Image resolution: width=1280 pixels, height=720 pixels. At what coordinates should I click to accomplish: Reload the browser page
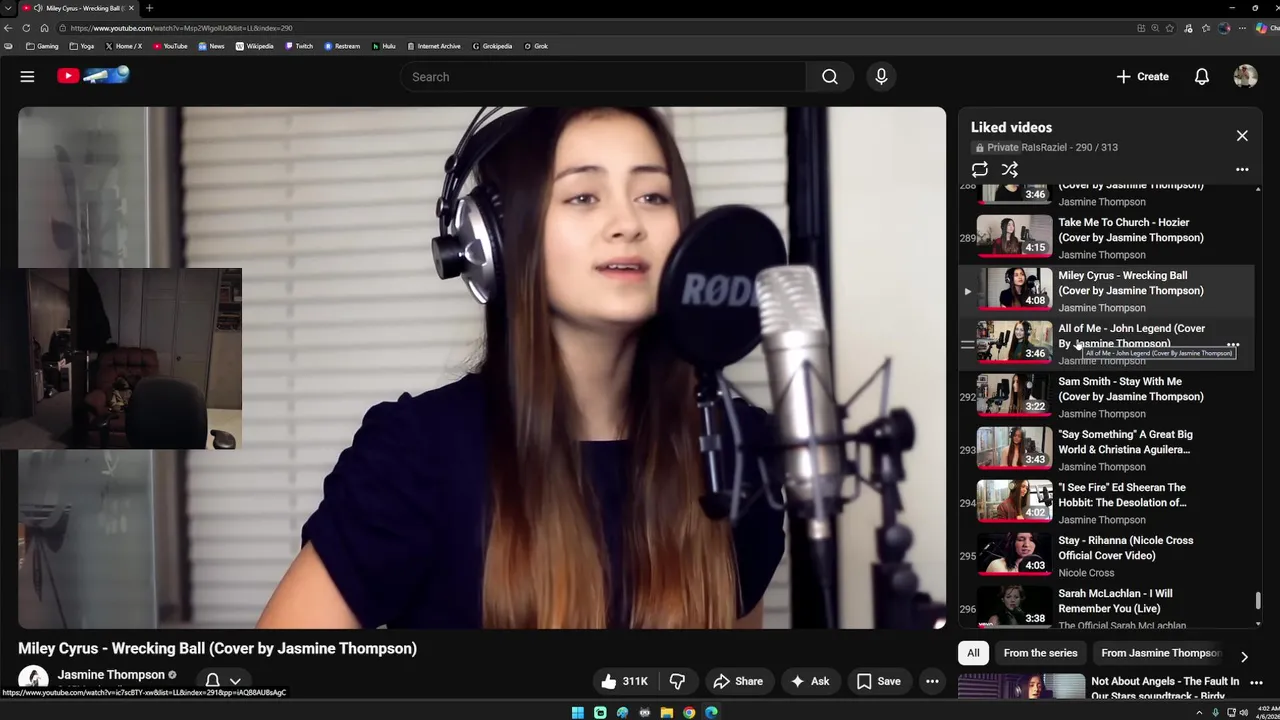26,28
